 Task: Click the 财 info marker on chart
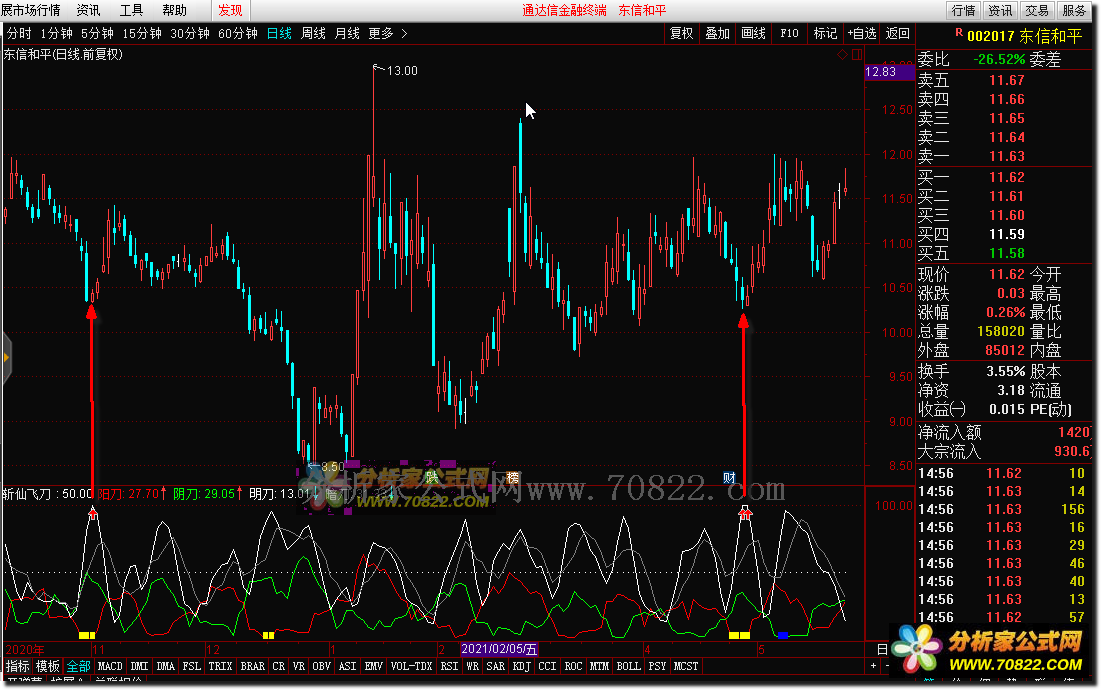pyautogui.click(x=729, y=478)
